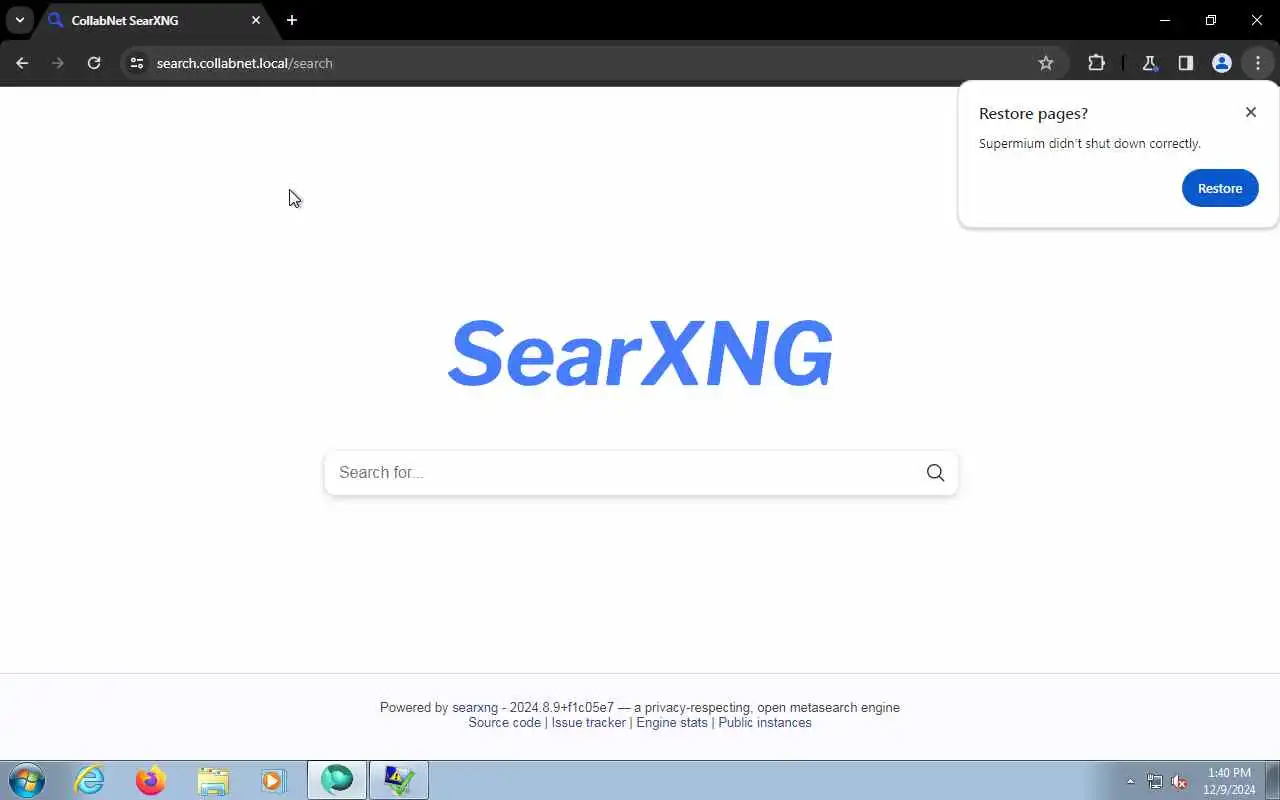Image resolution: width=1280 pixels, height=800 pixels.
Task: Toggle the side panel icon
Action: (1186, 63)
